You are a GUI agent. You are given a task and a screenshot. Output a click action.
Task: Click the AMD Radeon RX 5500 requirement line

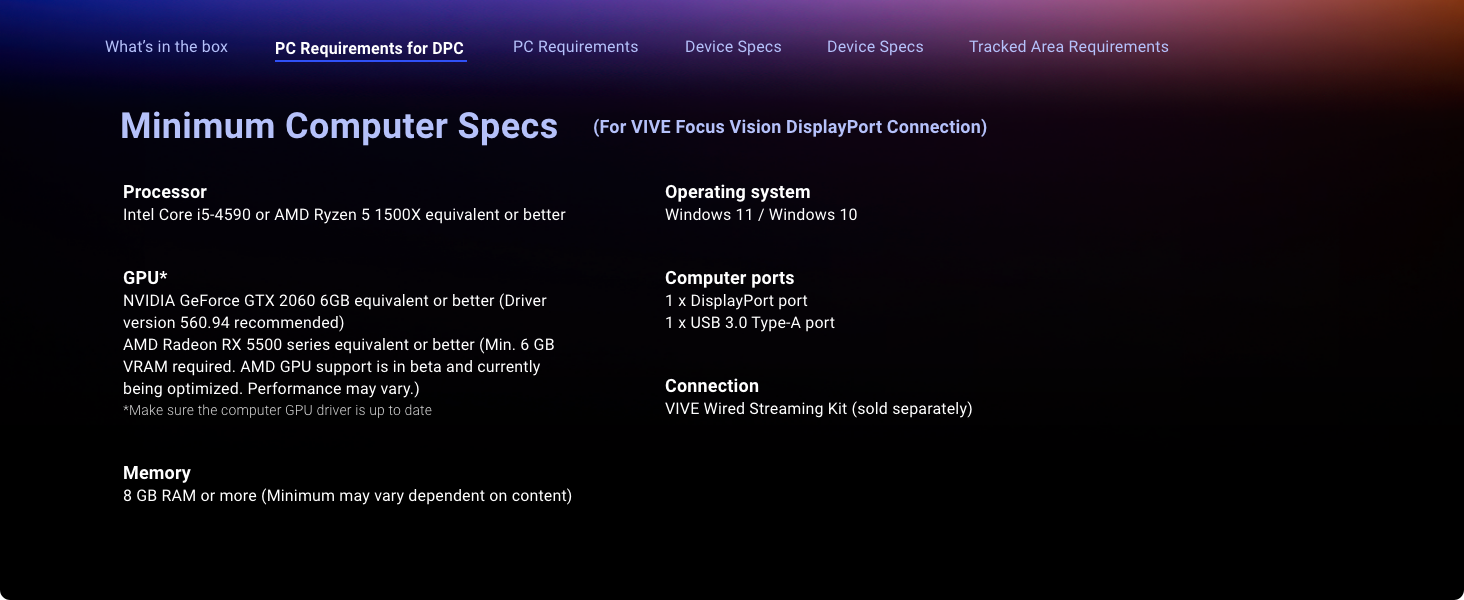(x=339, y=366)
